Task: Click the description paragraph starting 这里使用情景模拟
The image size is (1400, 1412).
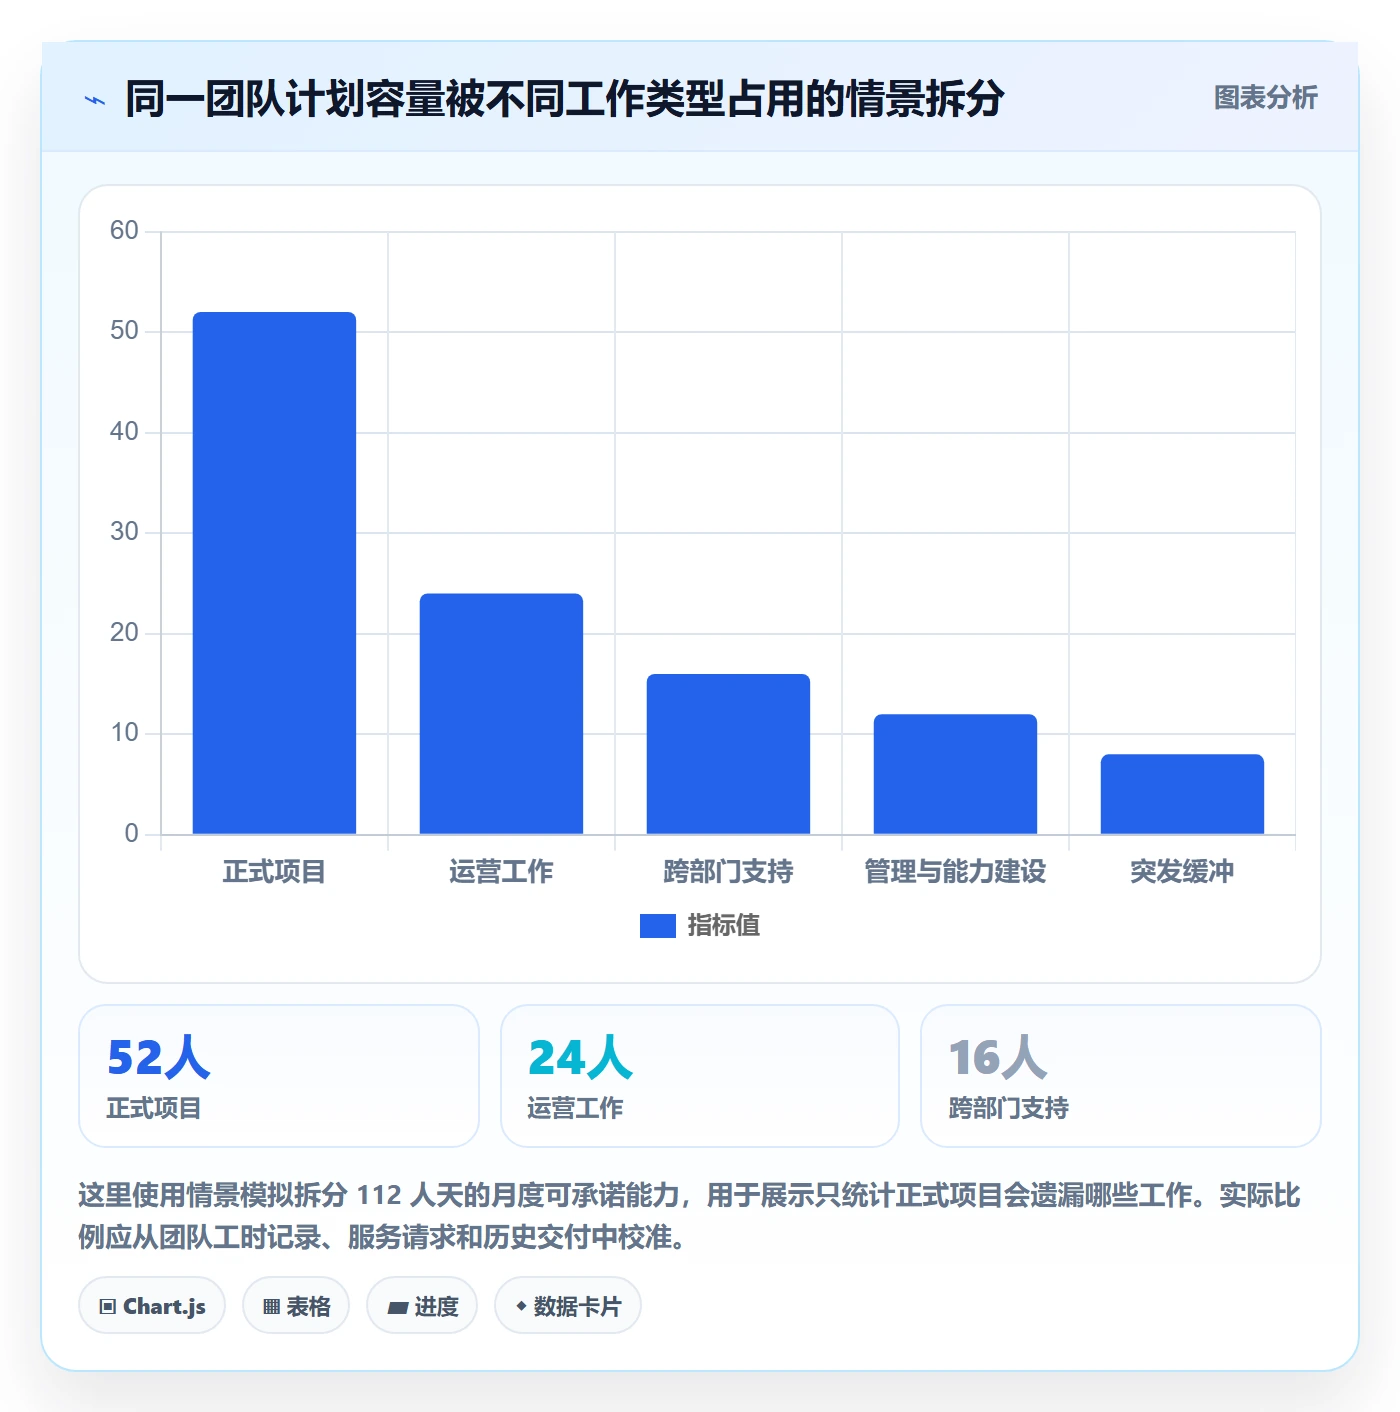Action: 690,1216
